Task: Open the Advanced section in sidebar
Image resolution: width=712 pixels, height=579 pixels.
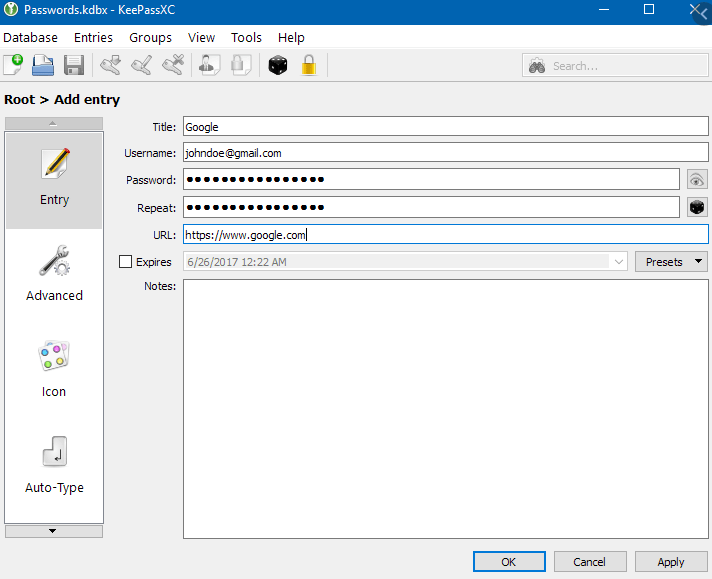Action: click(x=54, y=273)
